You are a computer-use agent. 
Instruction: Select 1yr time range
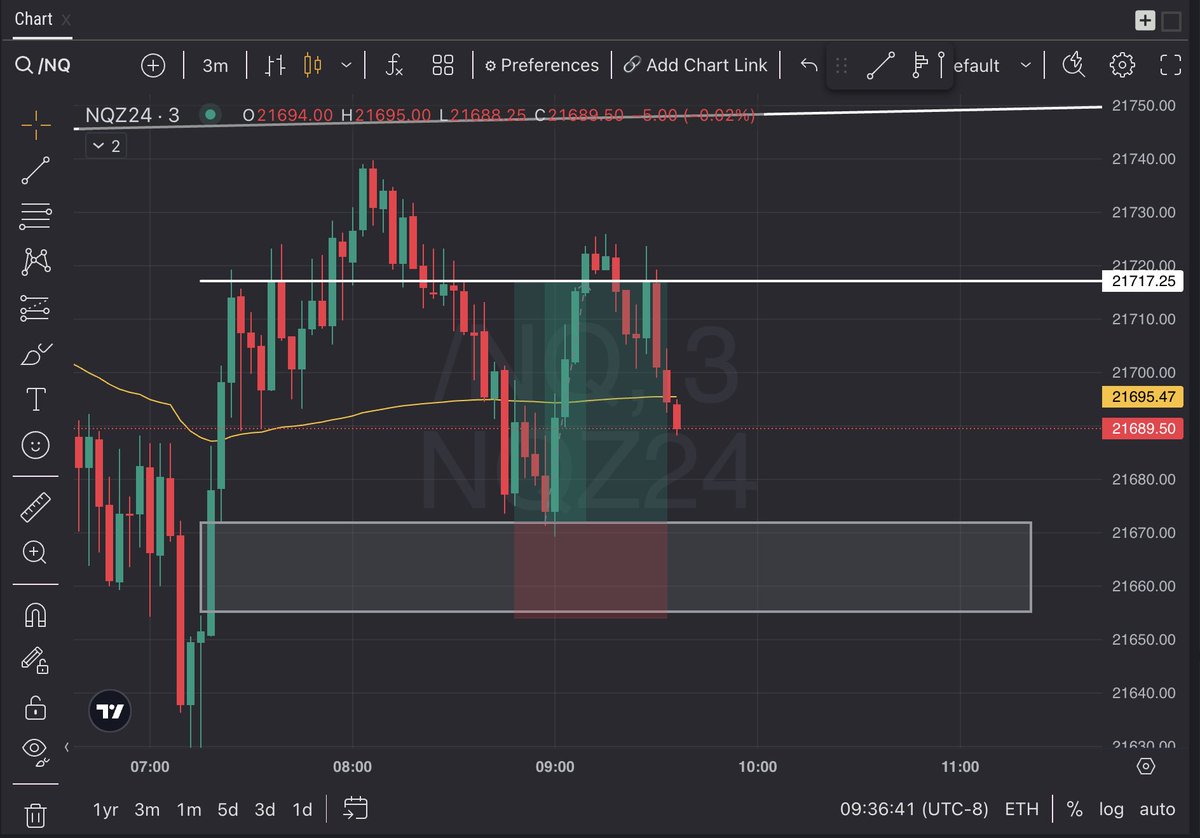pos(106,809)
